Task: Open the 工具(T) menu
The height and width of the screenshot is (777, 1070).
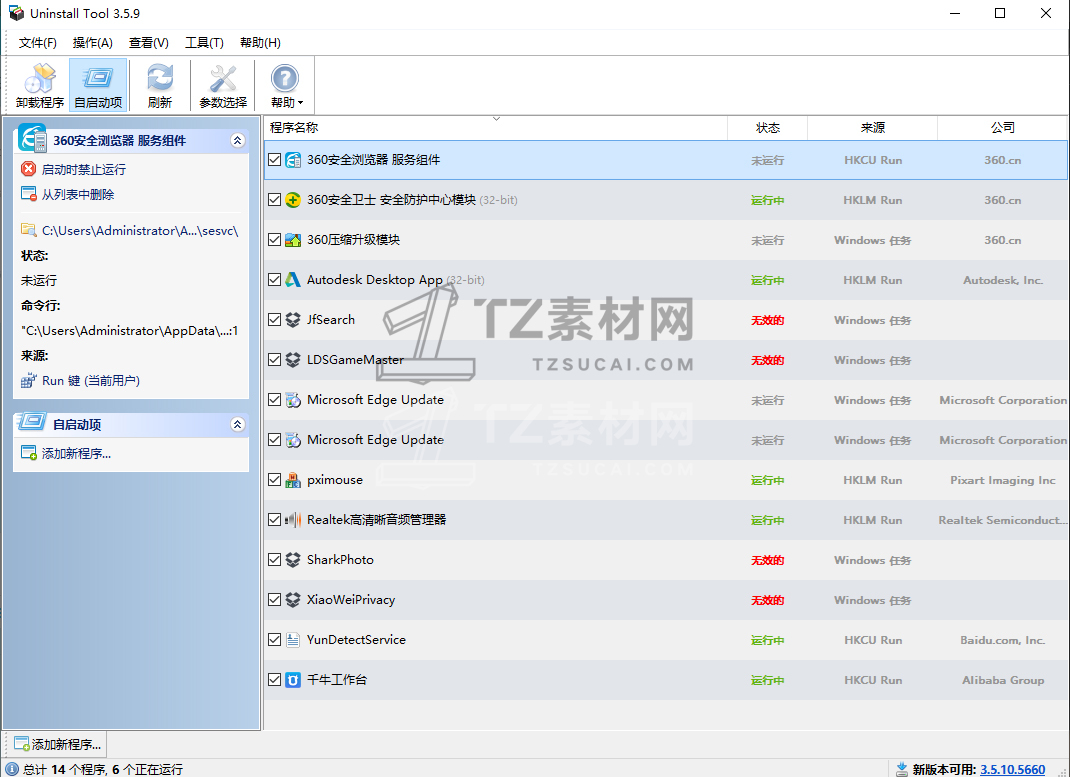Action: (x=204, y=42)
